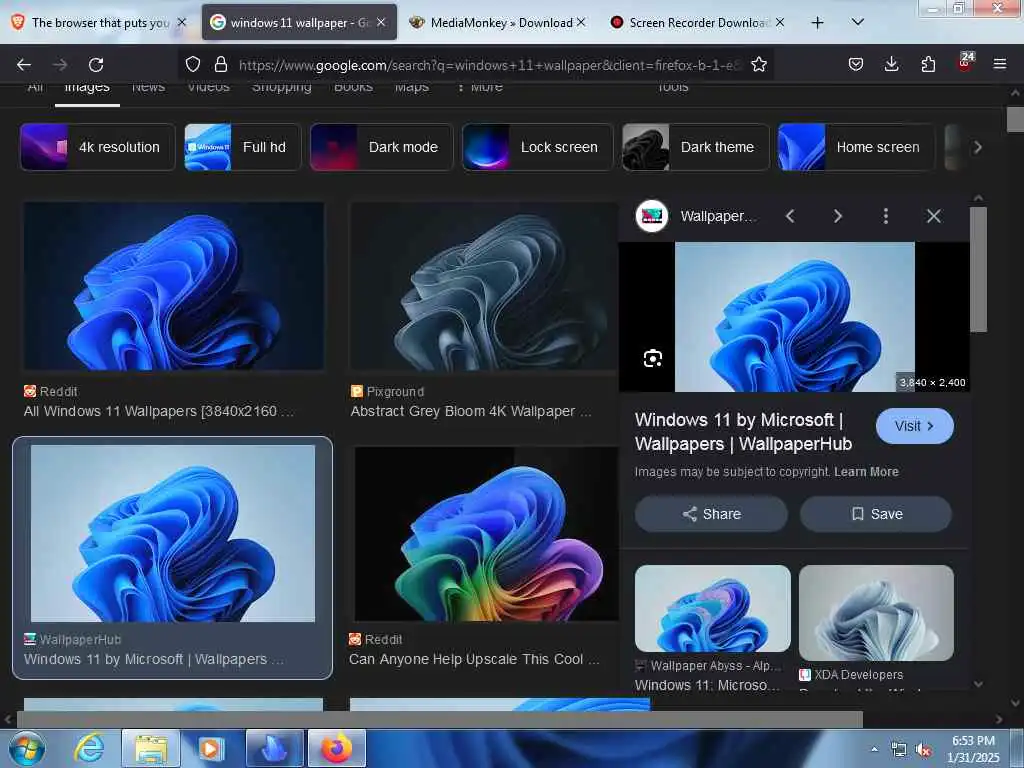Close the windows 11 wallpaper tab

point(381,22)
